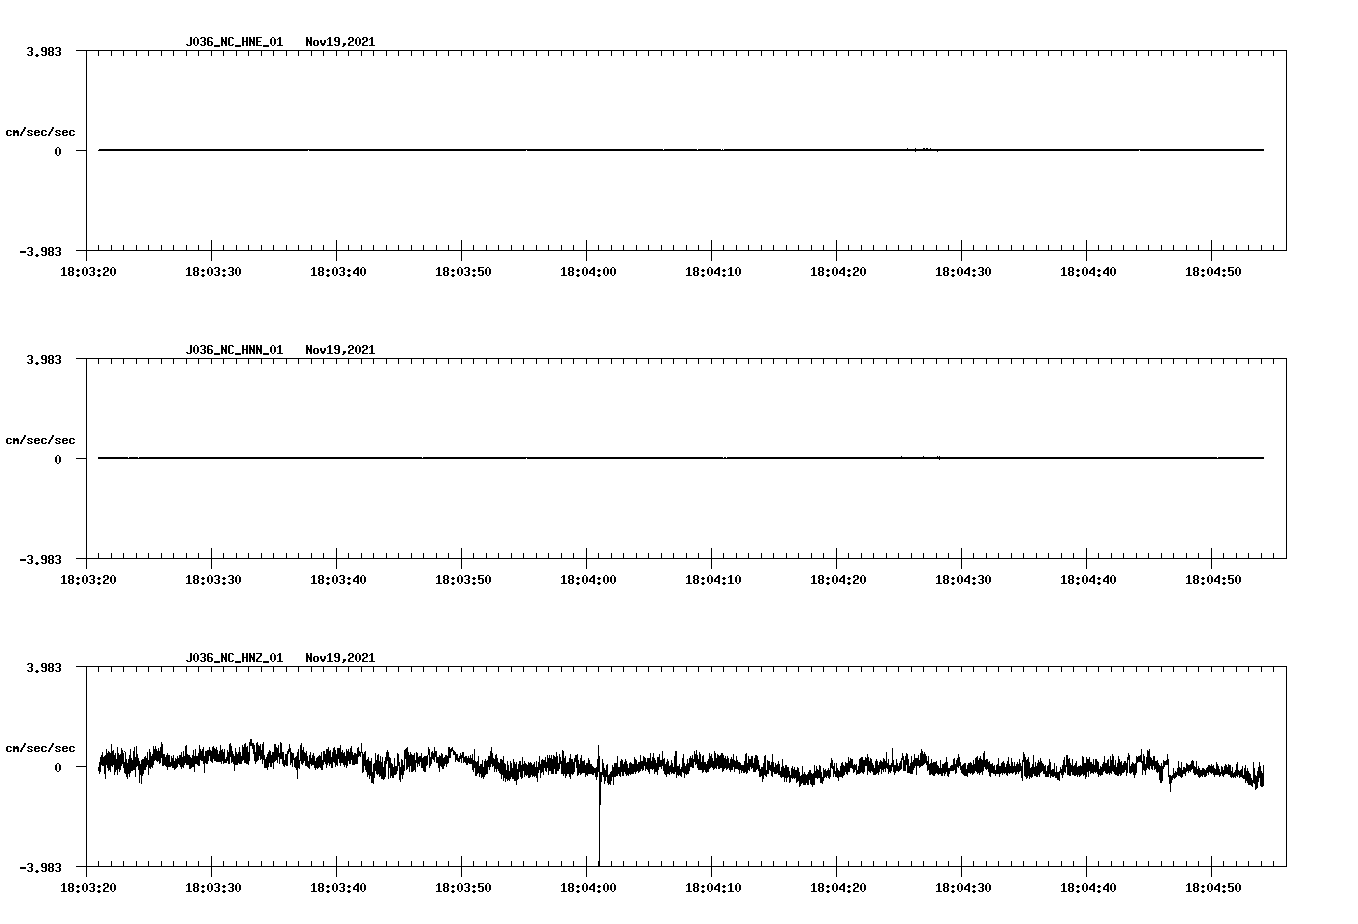Click the cm/sec/sec unit label of HNE plot

pos(40,132)
